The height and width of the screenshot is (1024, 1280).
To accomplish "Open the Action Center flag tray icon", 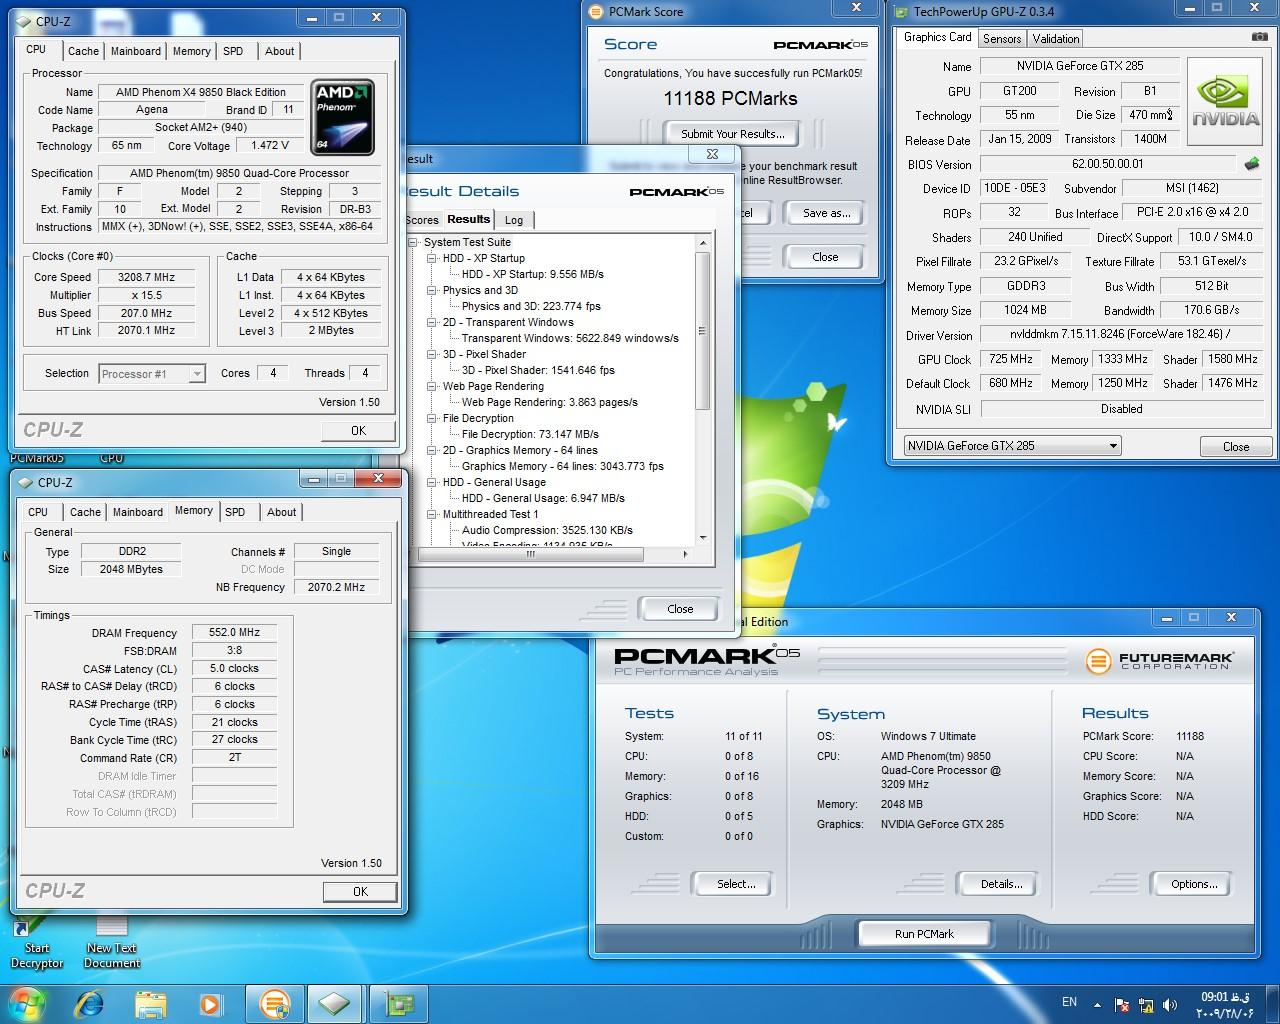I will (x=1122, y=1004).
